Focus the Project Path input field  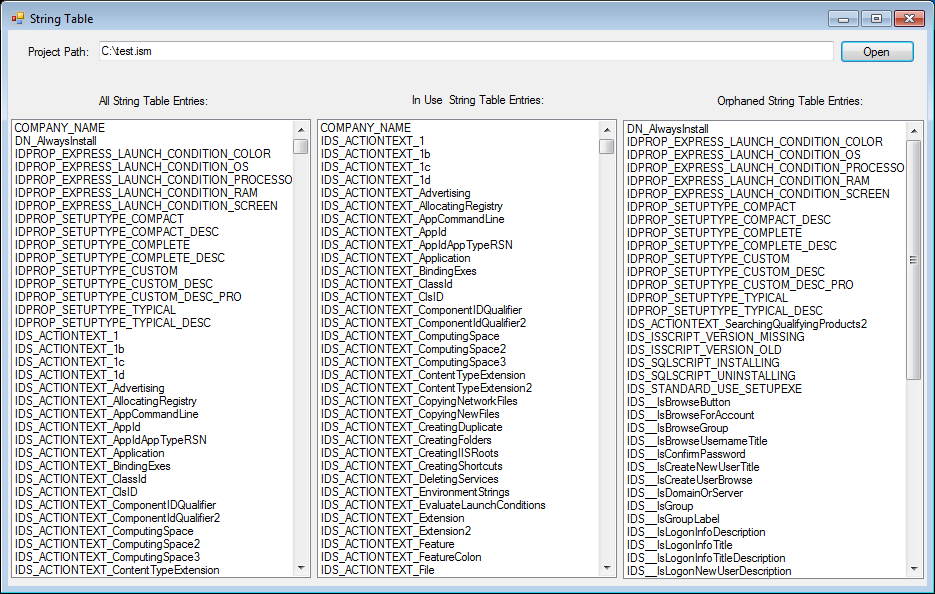click(466, 51)
